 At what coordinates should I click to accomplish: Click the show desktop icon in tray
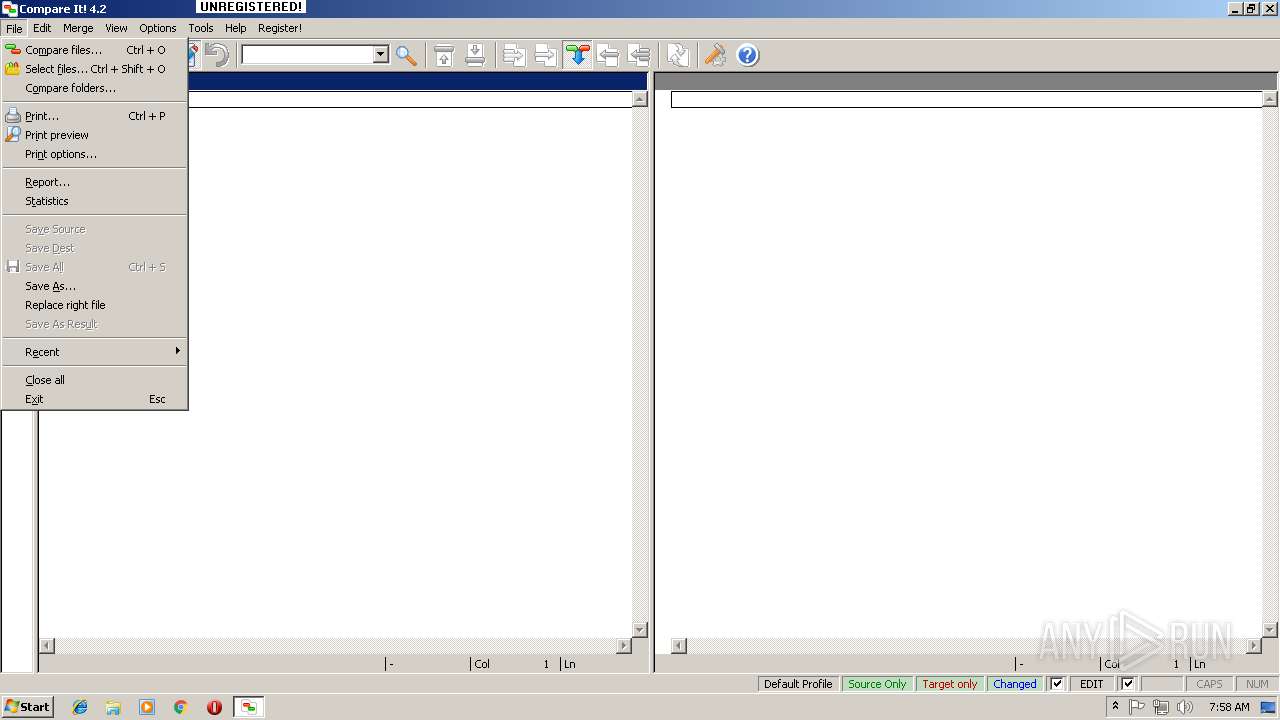click(1268, 707)
